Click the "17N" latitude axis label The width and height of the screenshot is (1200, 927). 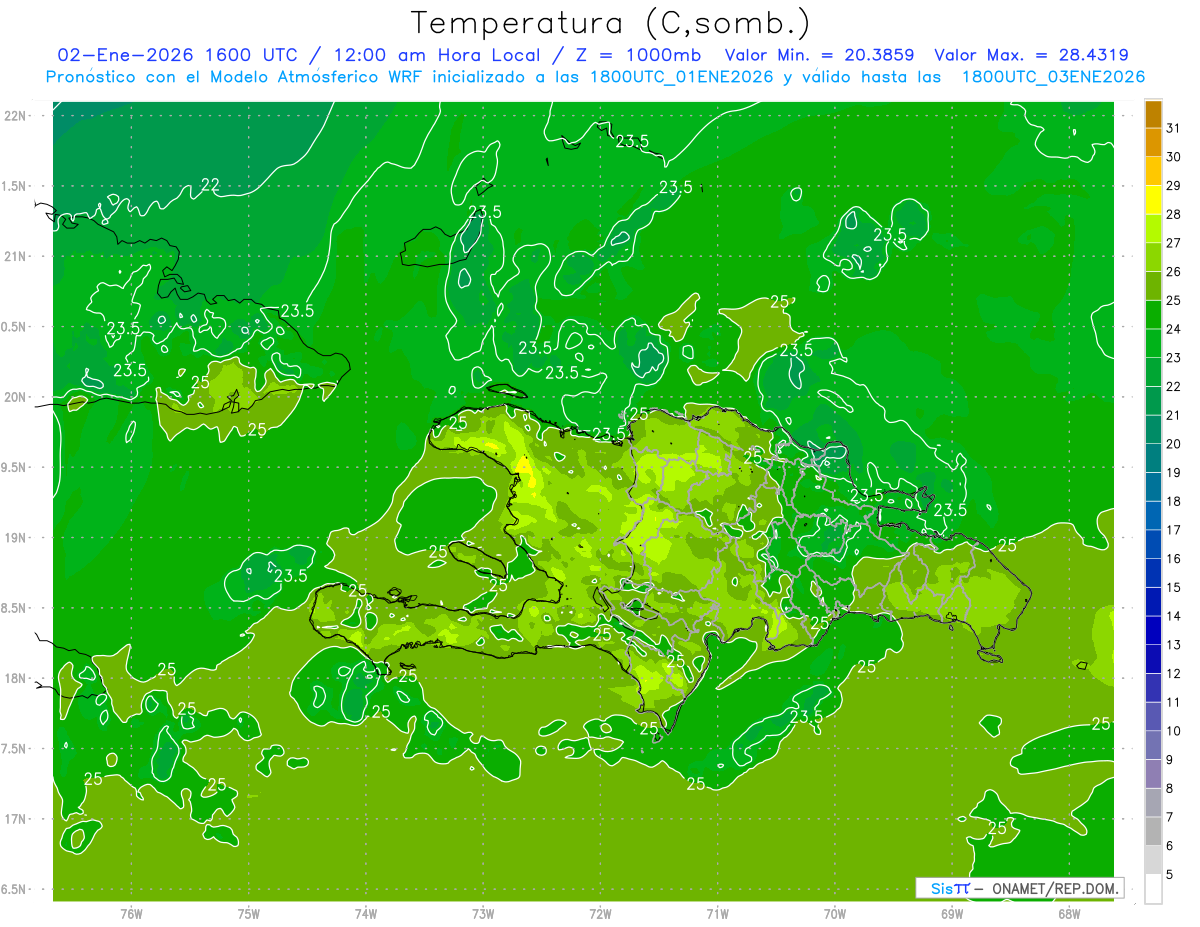[15, 819]
